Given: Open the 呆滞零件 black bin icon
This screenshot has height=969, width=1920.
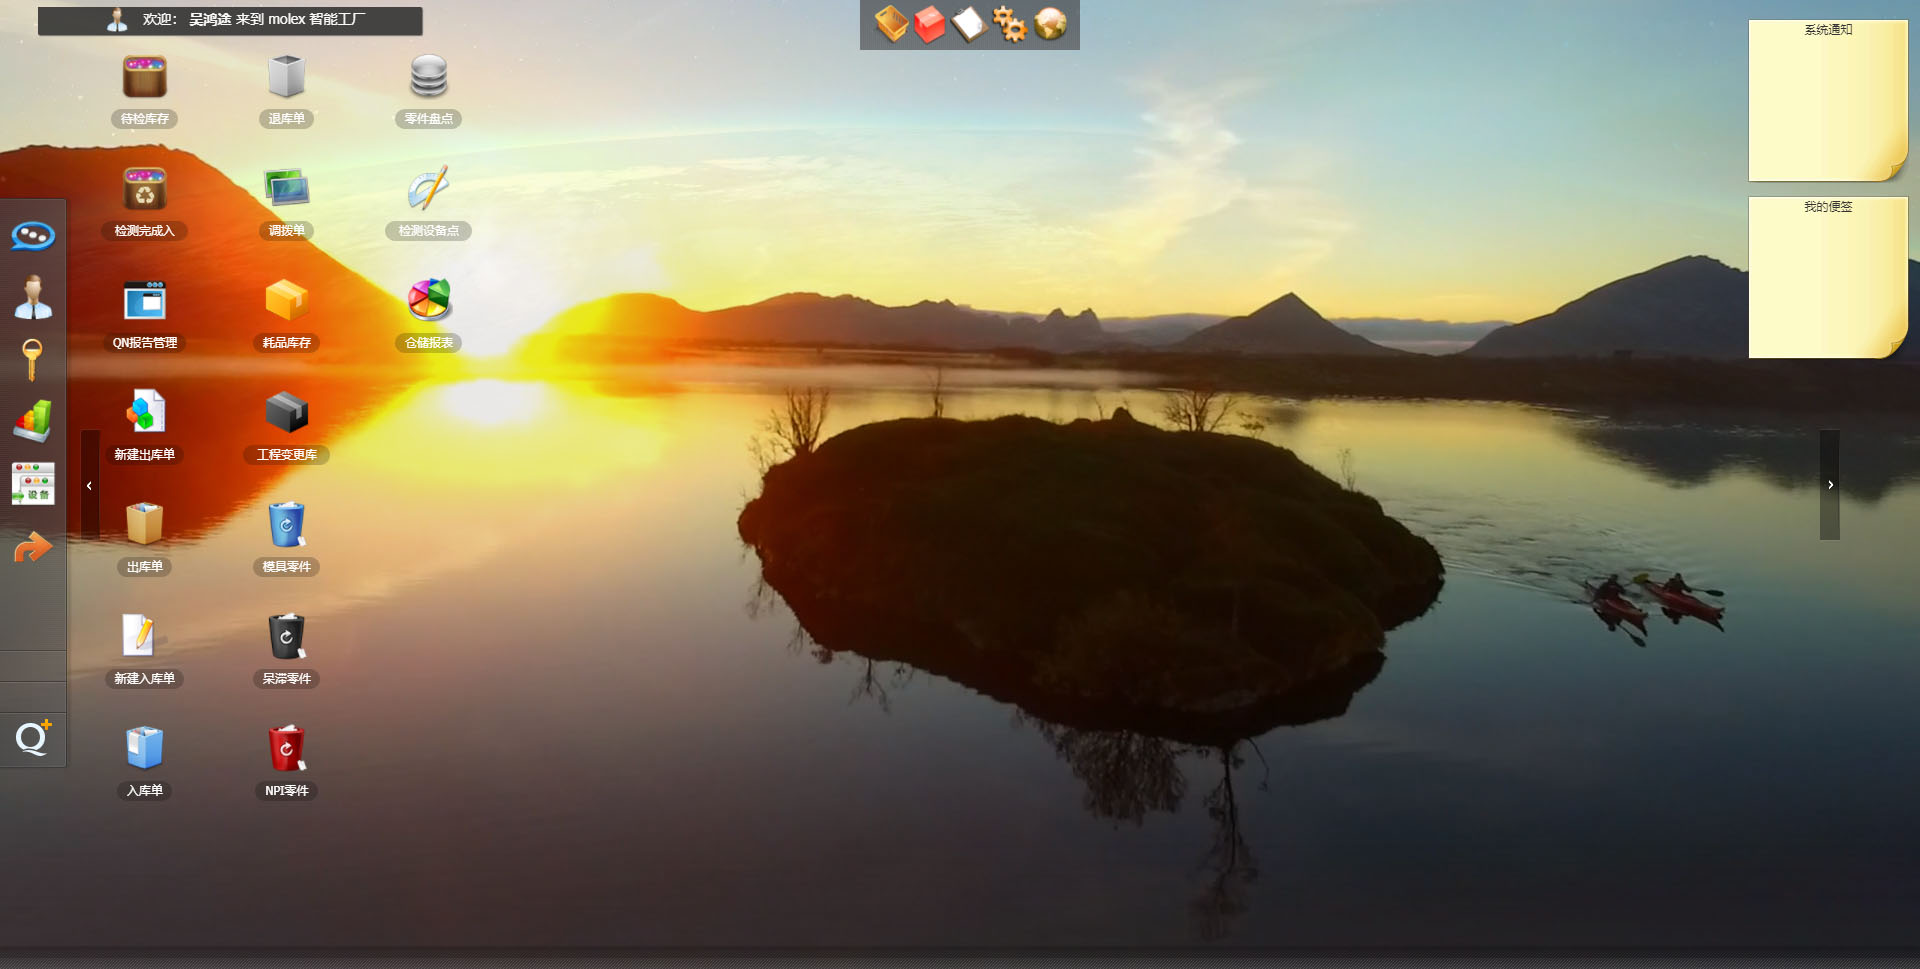Looking at the screenshot, I should pos(286,638).
